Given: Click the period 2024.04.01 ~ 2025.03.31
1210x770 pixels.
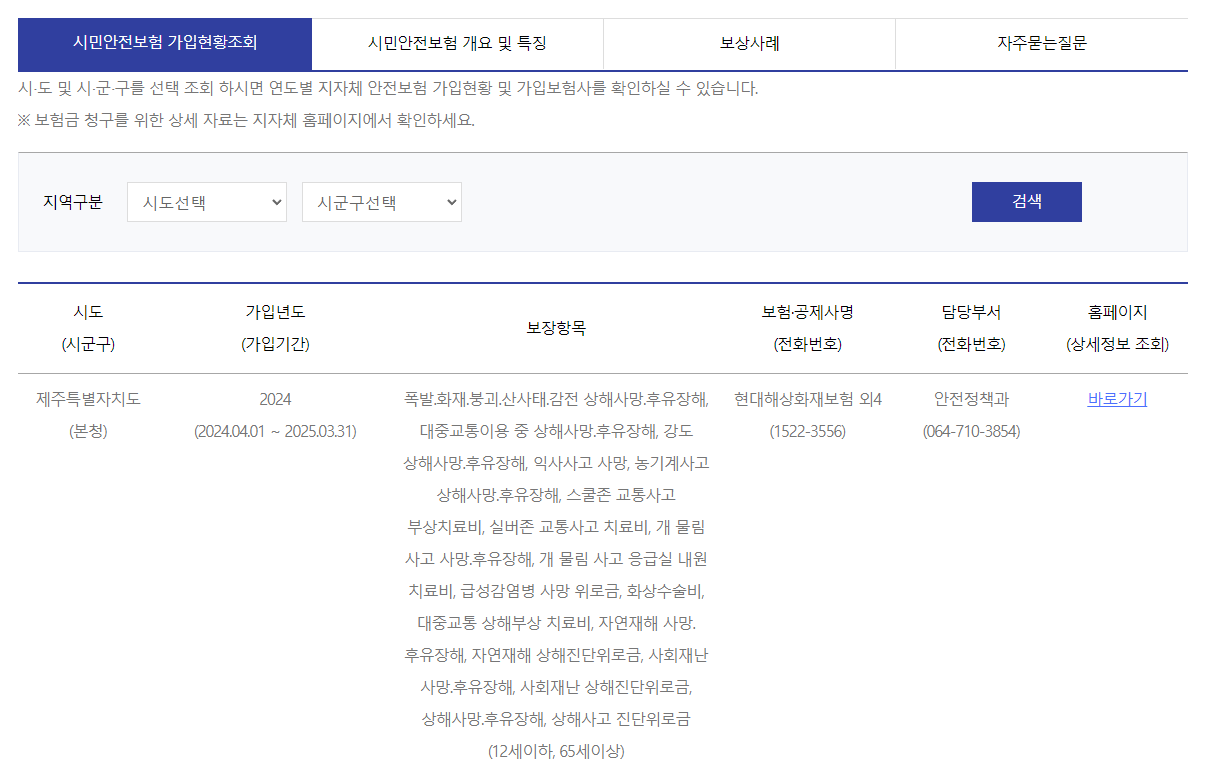Looking at the screenshot, I should click(x=275, y=431).
